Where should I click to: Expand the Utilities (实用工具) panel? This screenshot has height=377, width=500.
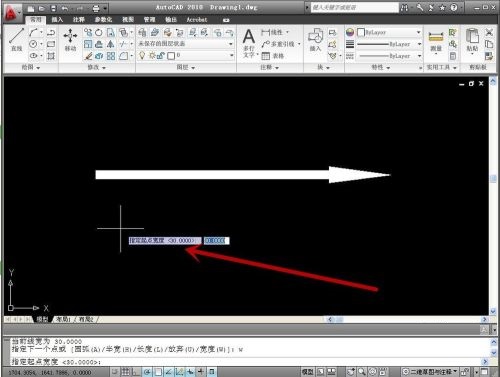(441, 68)
